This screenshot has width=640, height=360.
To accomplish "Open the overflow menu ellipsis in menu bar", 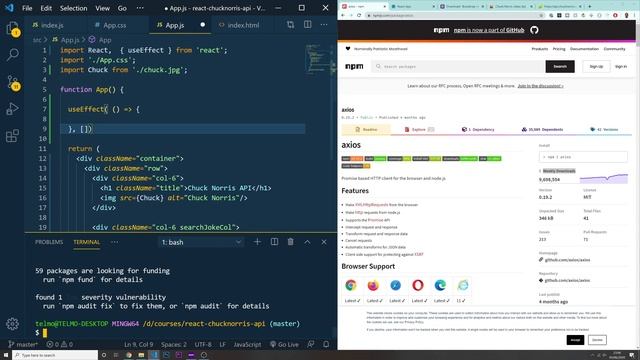I will click(x=140, y=8).
